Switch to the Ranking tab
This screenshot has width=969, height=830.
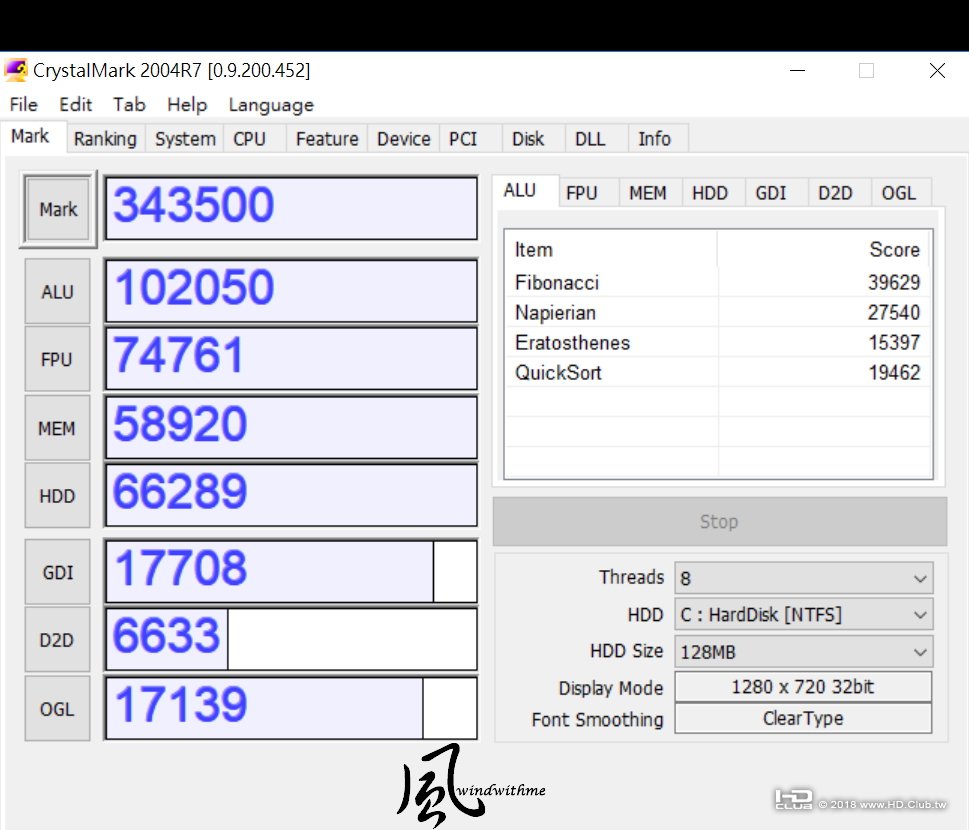click(105, 138)
